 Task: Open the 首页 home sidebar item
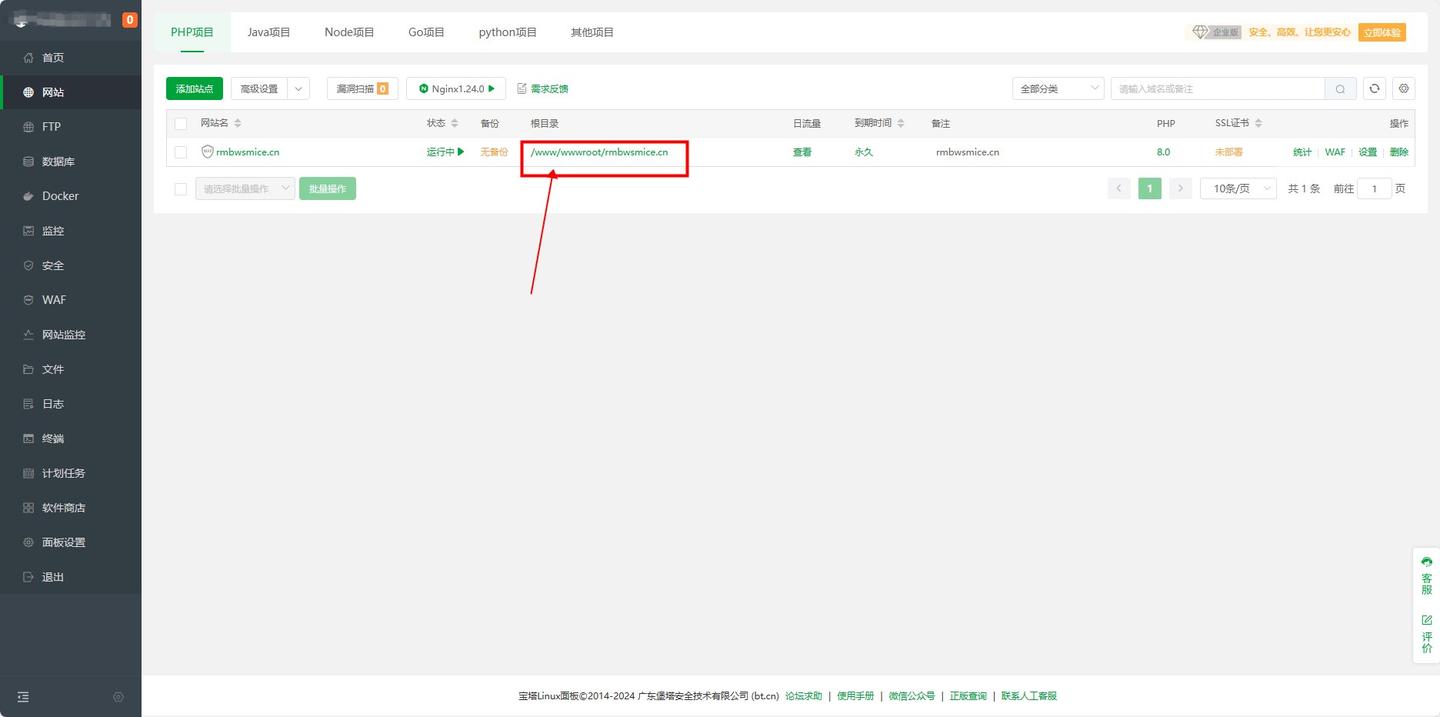click(x=70, y=58)
